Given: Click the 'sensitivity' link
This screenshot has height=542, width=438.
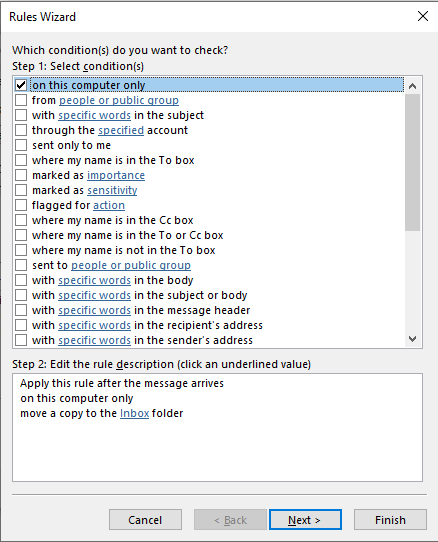Looking at the screenshot, I should 112,190.
